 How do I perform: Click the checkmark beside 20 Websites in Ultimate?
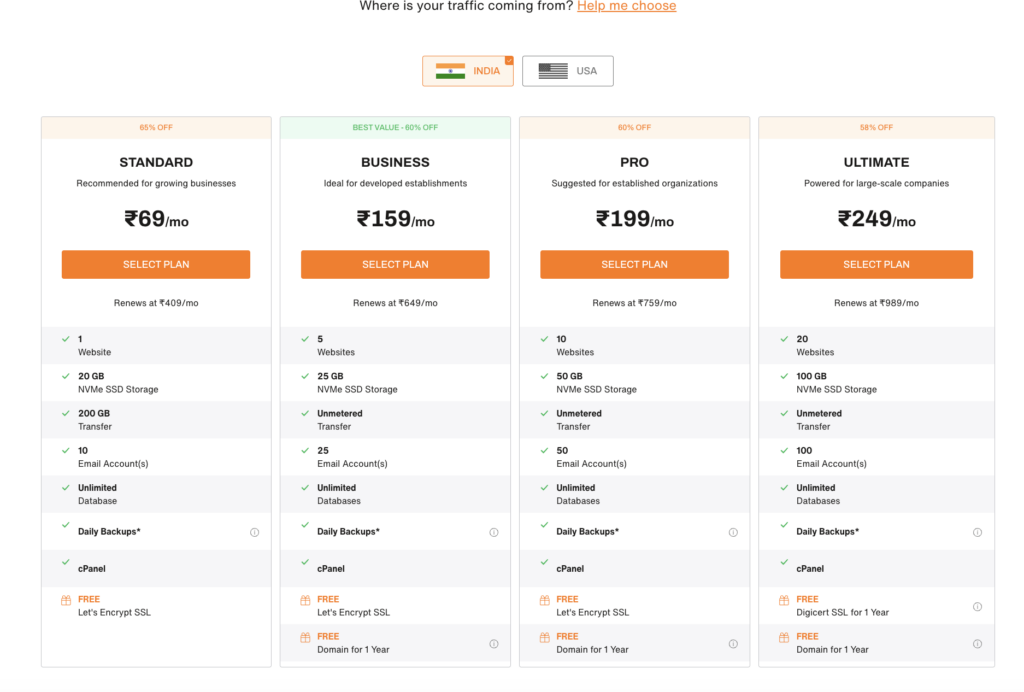click(x=784, y=339)
